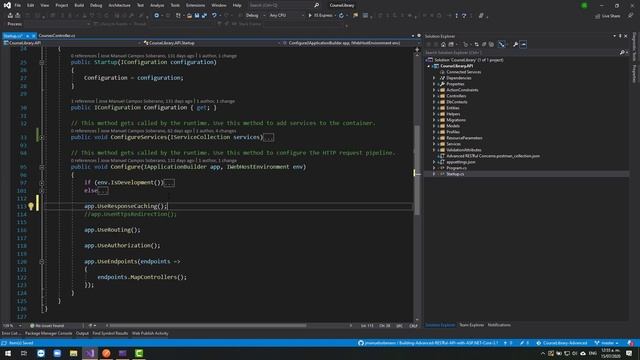Collapse the CourseLibrary.API project node
This screenshot has width=640, height=360.
429,66
